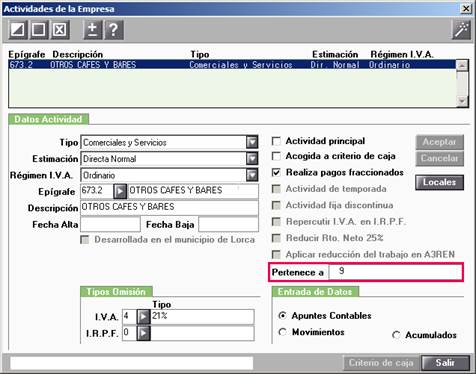476x374 pixels.
Task: Open help with the question mark icon
Action: click(x=114, y=30)
